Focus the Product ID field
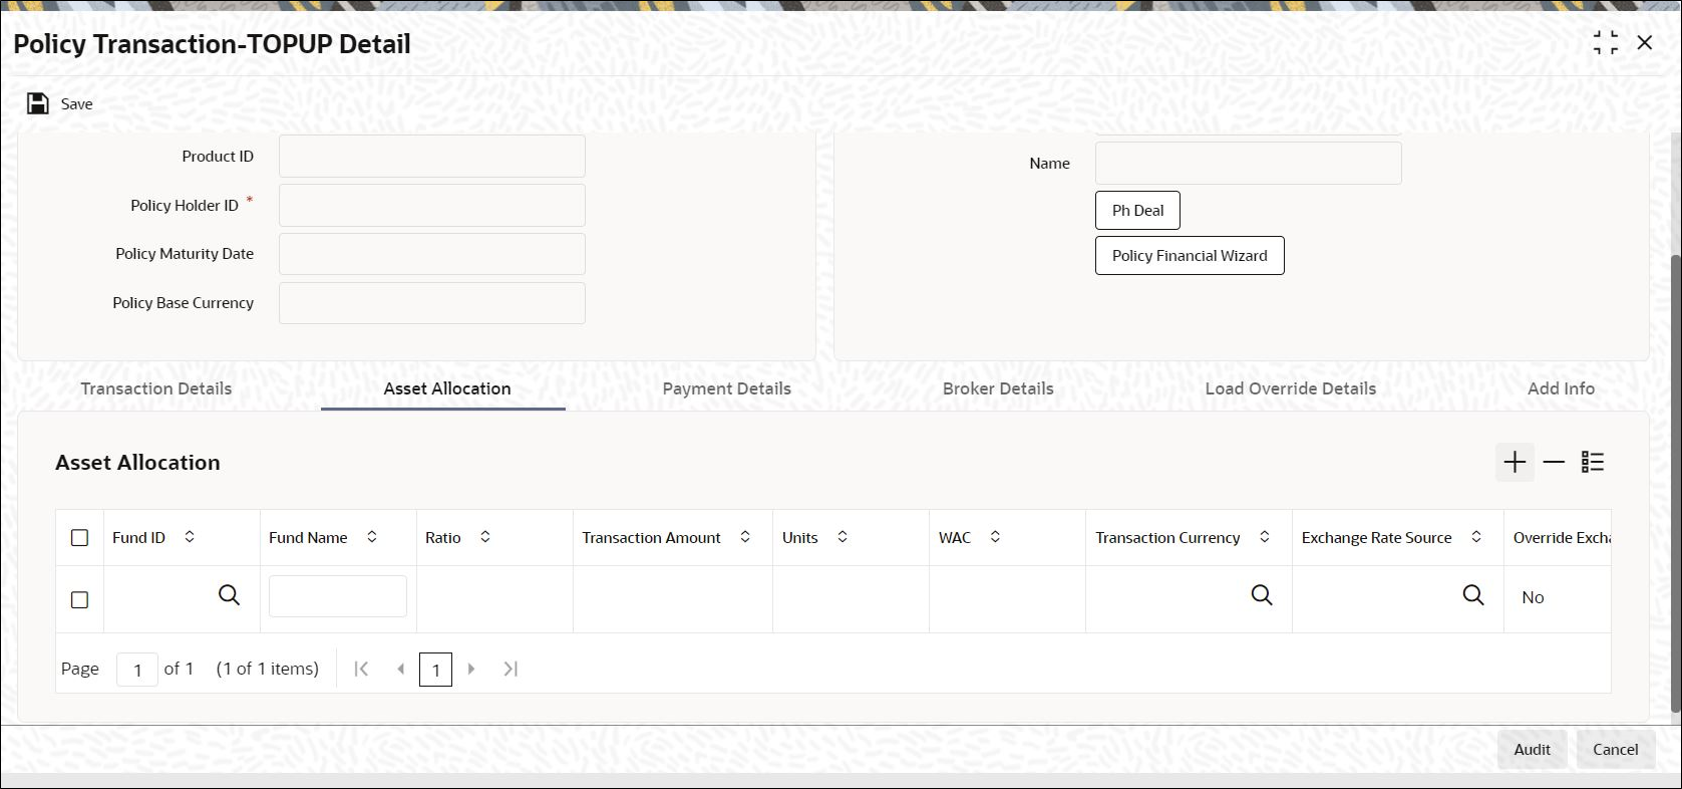The width and height of the screenshot is (1682, 789). [432, 156]
